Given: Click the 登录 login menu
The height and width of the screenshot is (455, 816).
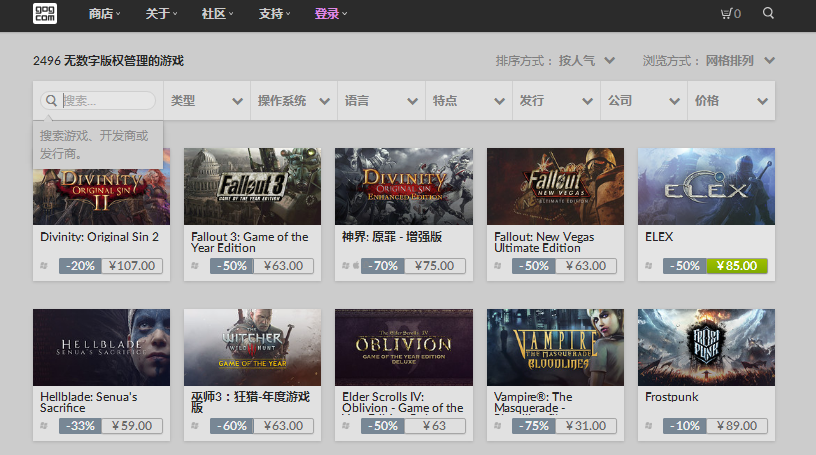Looking at the screenshot, I should [331, 14].
